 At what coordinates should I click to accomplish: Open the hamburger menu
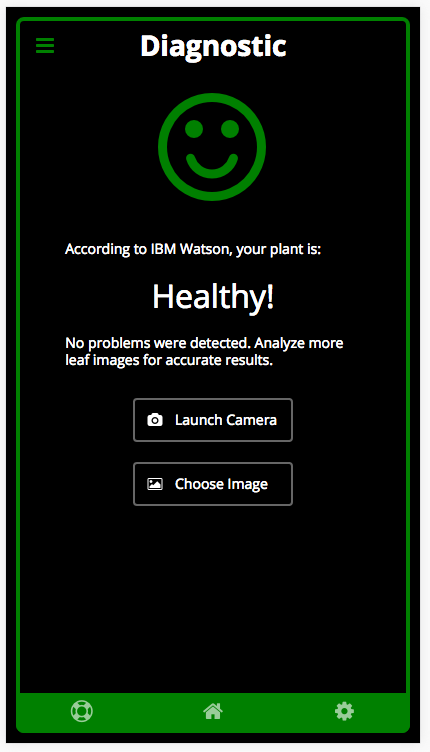coord(45,46)
